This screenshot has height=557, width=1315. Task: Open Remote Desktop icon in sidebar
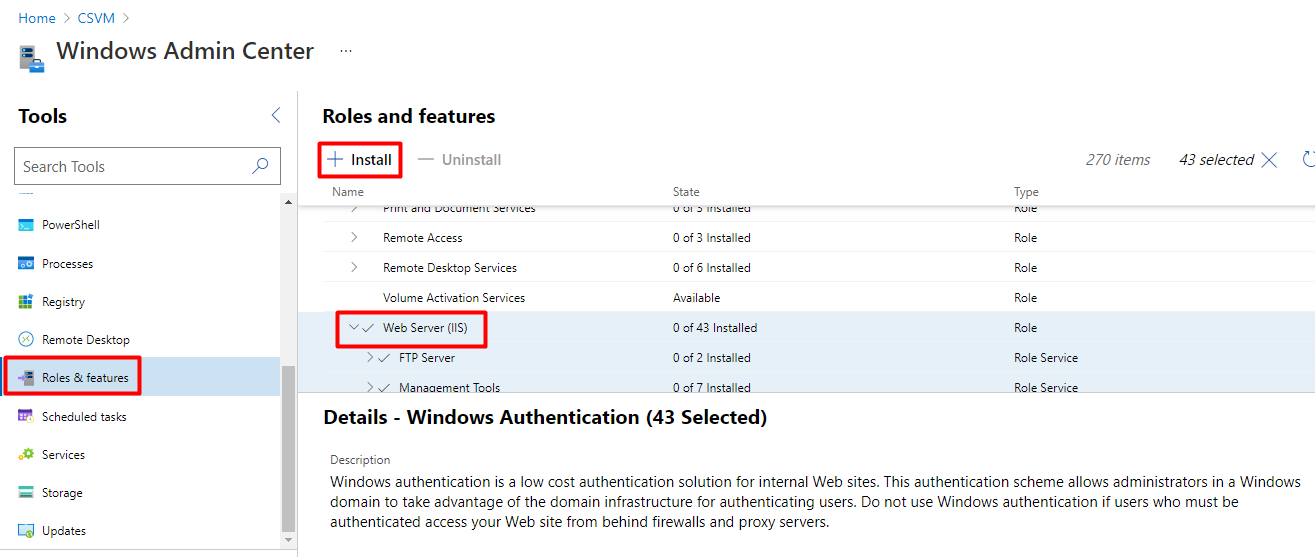pos(26,340)
